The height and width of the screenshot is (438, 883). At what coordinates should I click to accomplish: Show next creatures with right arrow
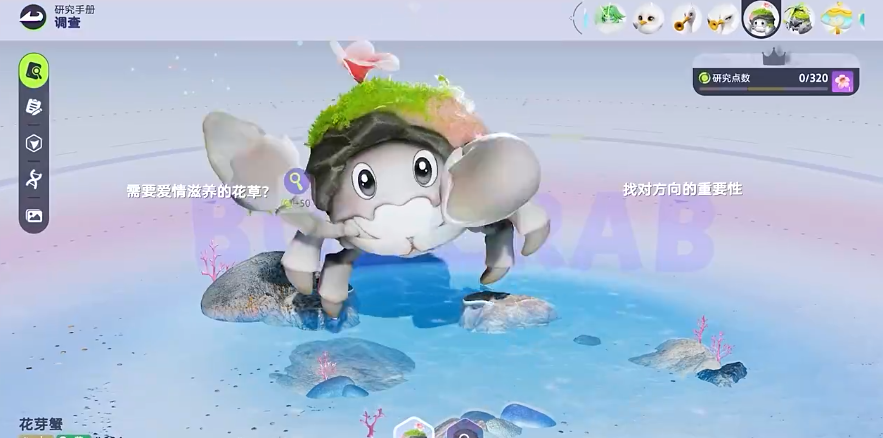[x=862, y=20]
